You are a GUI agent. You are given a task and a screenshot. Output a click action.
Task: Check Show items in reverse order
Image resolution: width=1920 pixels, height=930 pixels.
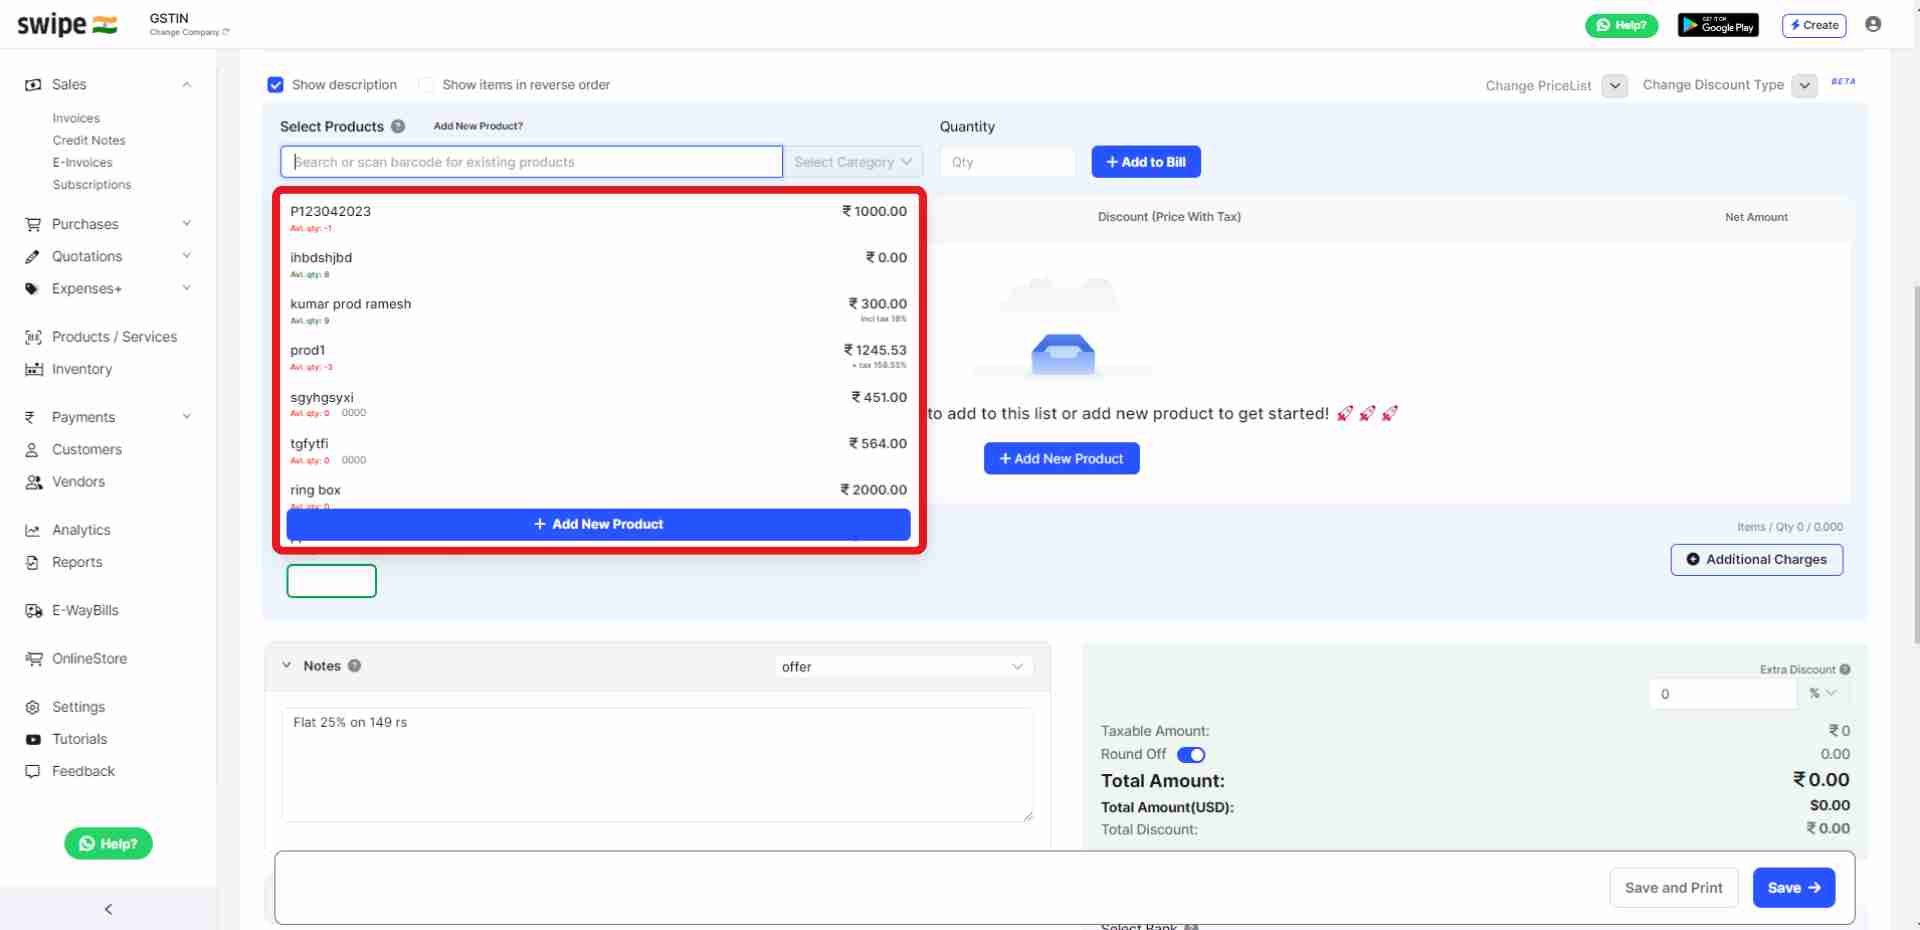pyautogui.click(x=426, y=85)
